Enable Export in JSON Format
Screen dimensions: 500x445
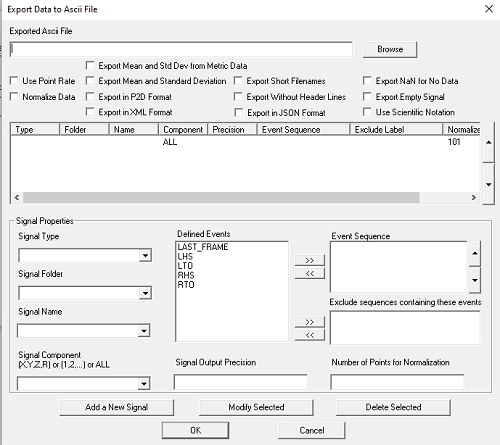(x=239, y=113)
